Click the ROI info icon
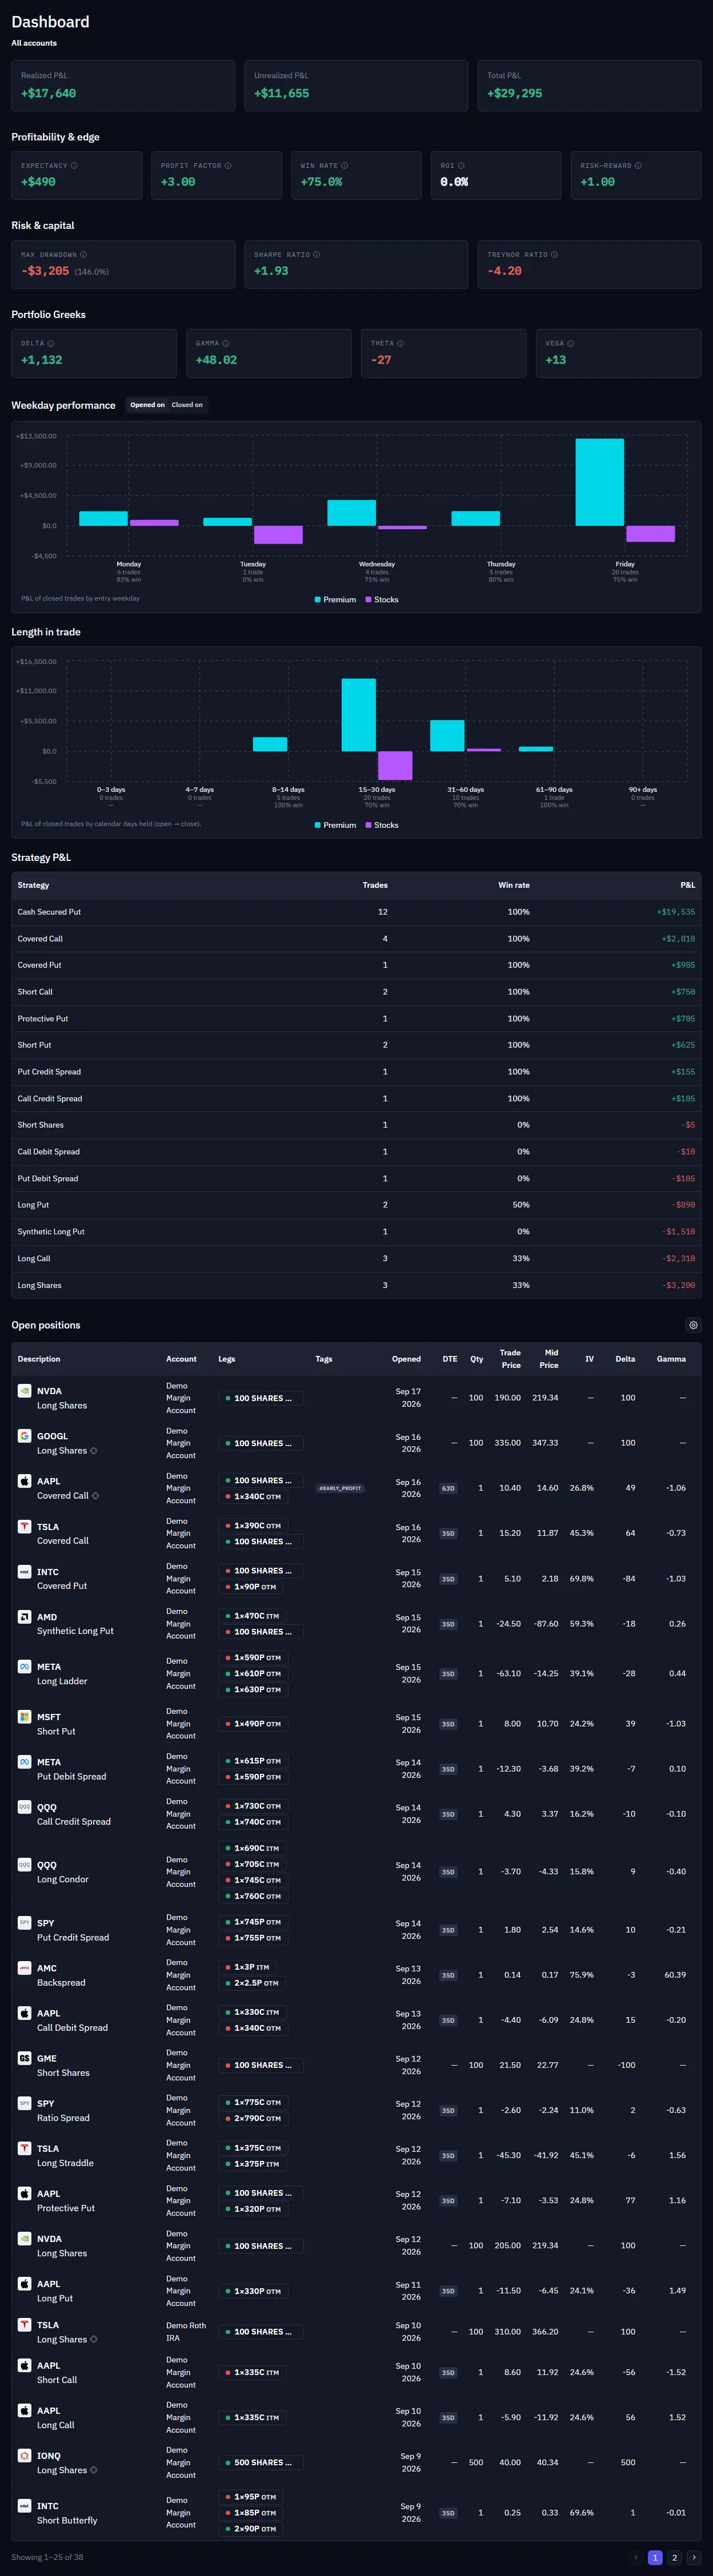Screen dimensions: 713x2576 pos(461,166)
